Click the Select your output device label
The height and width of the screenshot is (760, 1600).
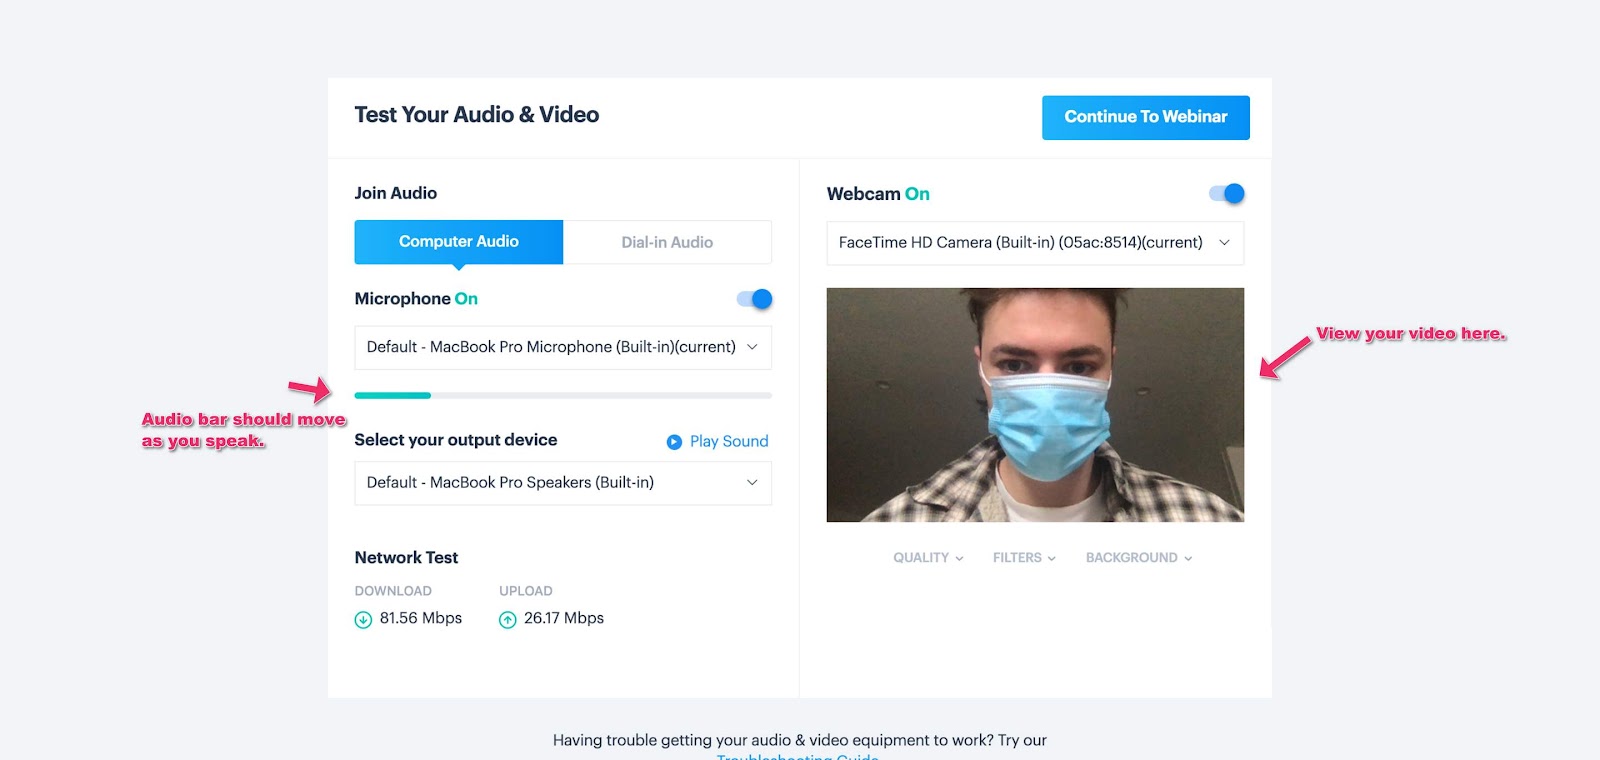coord(456,440)
